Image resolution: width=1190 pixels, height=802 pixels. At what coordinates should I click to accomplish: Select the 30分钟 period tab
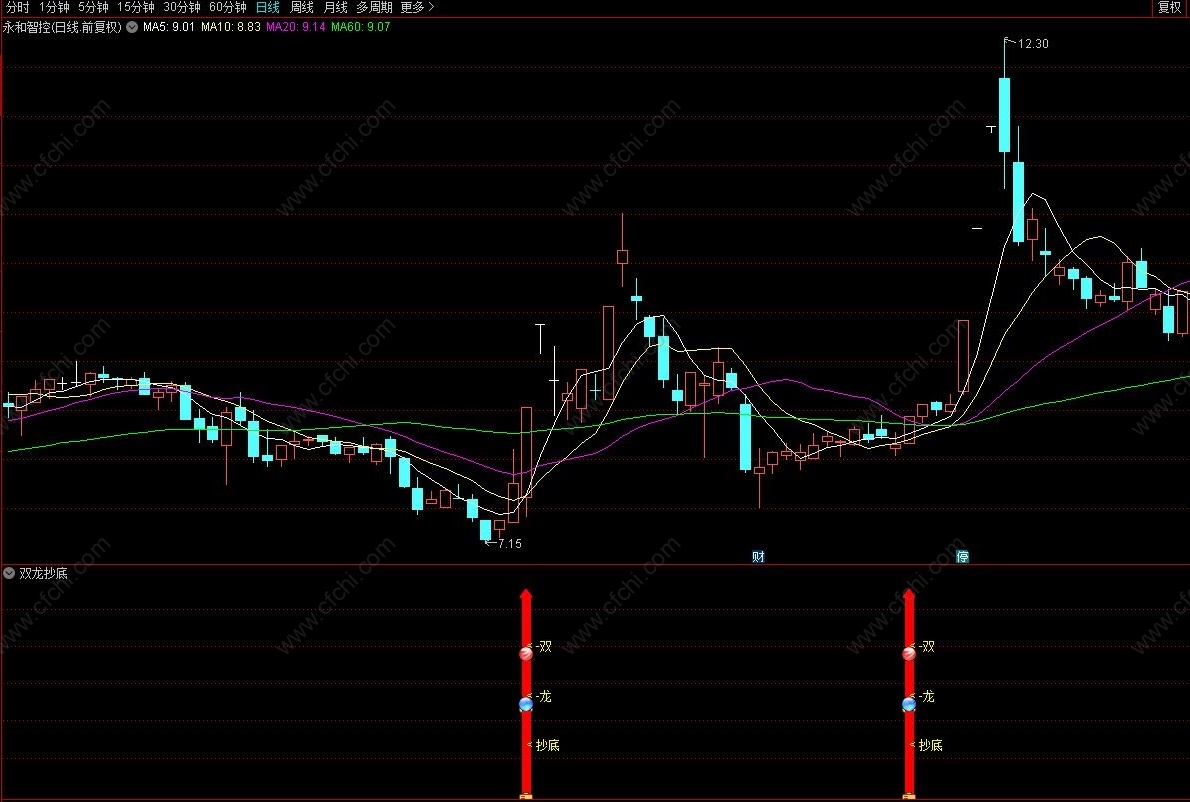click(x=181, y=8)
